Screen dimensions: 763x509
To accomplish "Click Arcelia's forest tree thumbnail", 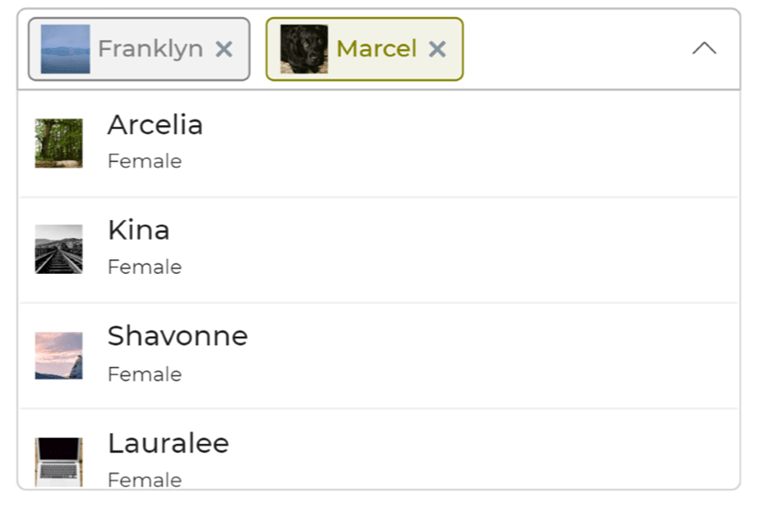I will click(59, 143).
